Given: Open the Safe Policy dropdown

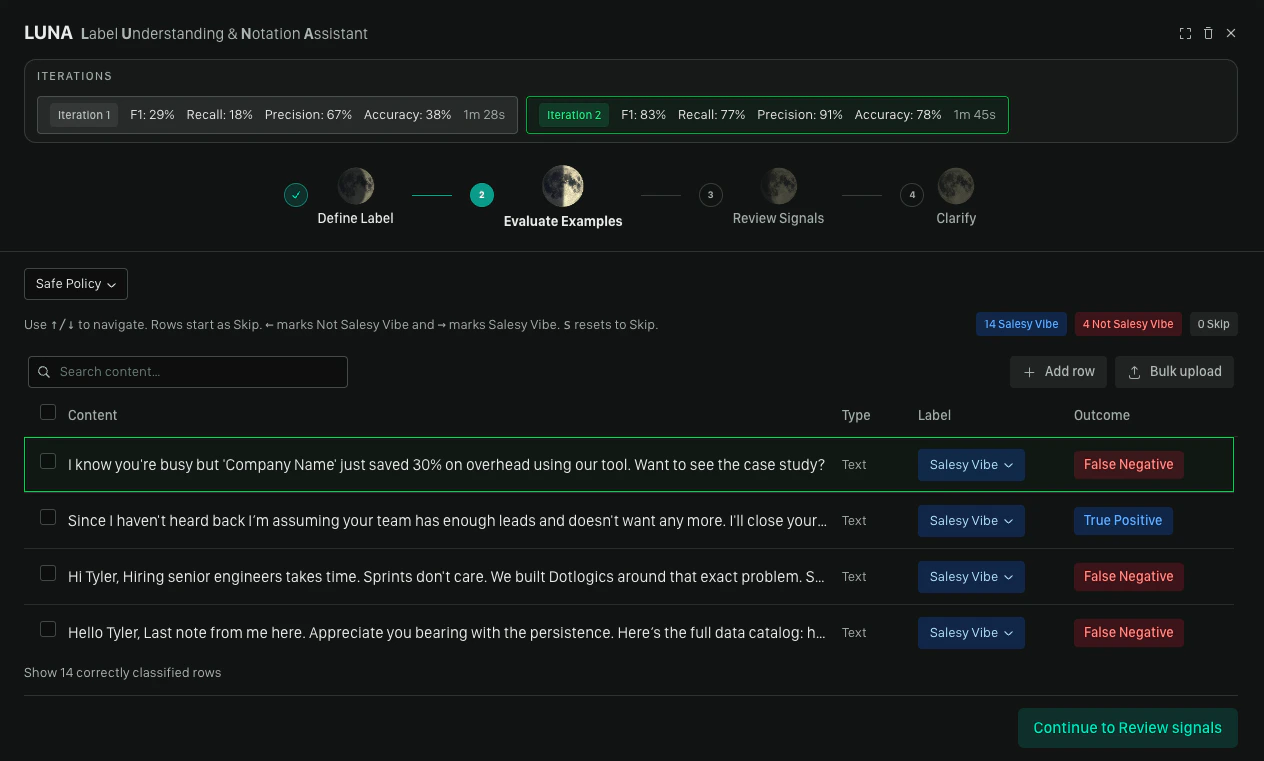Looking at the screenshot, I should [76, 284].
